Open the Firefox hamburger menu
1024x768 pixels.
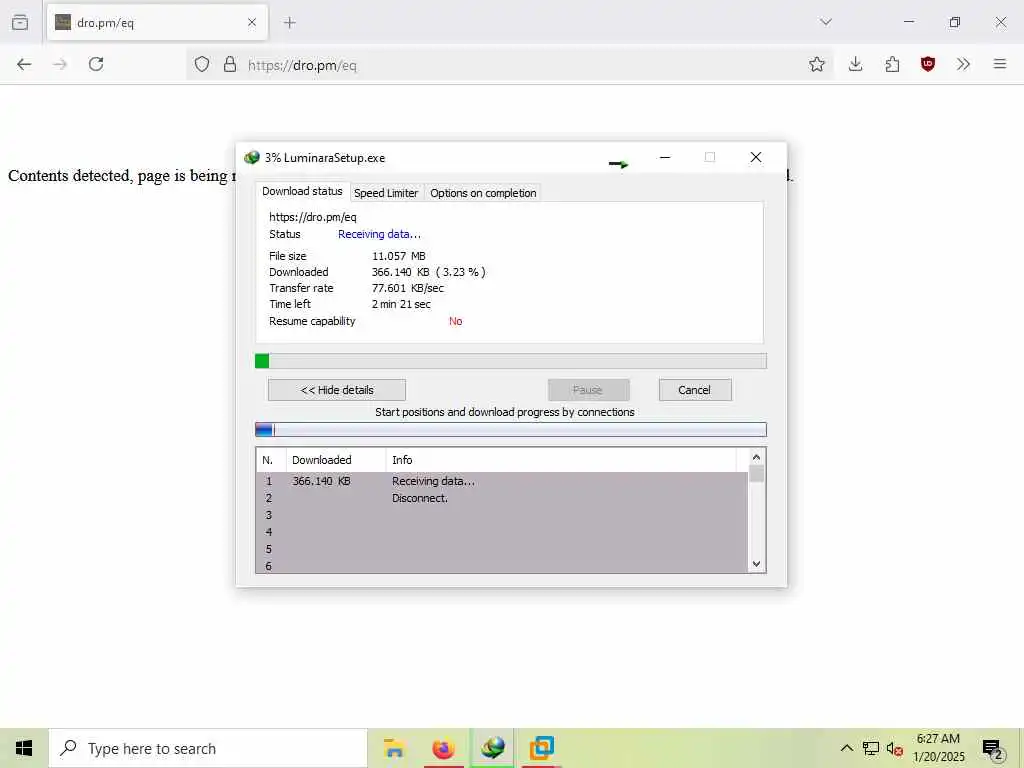[x=999, y=64]
